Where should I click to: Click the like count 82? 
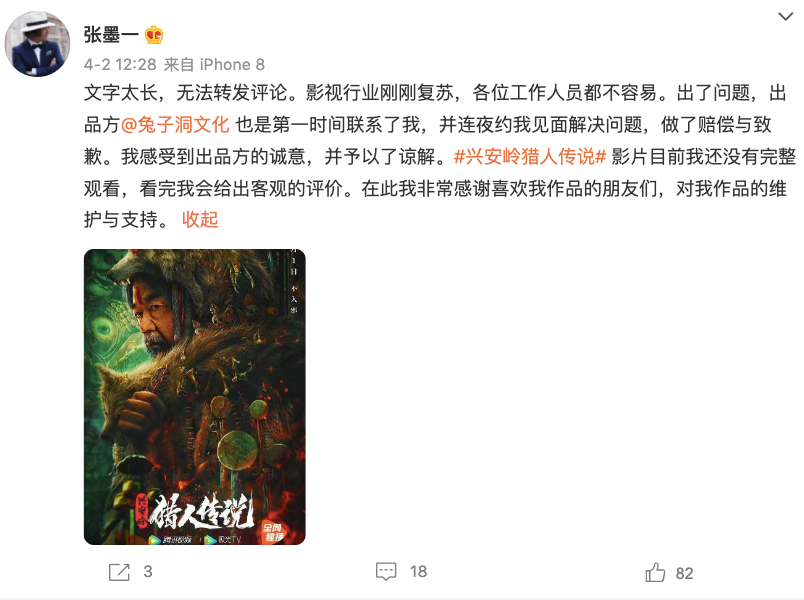[x=685, y=573]
